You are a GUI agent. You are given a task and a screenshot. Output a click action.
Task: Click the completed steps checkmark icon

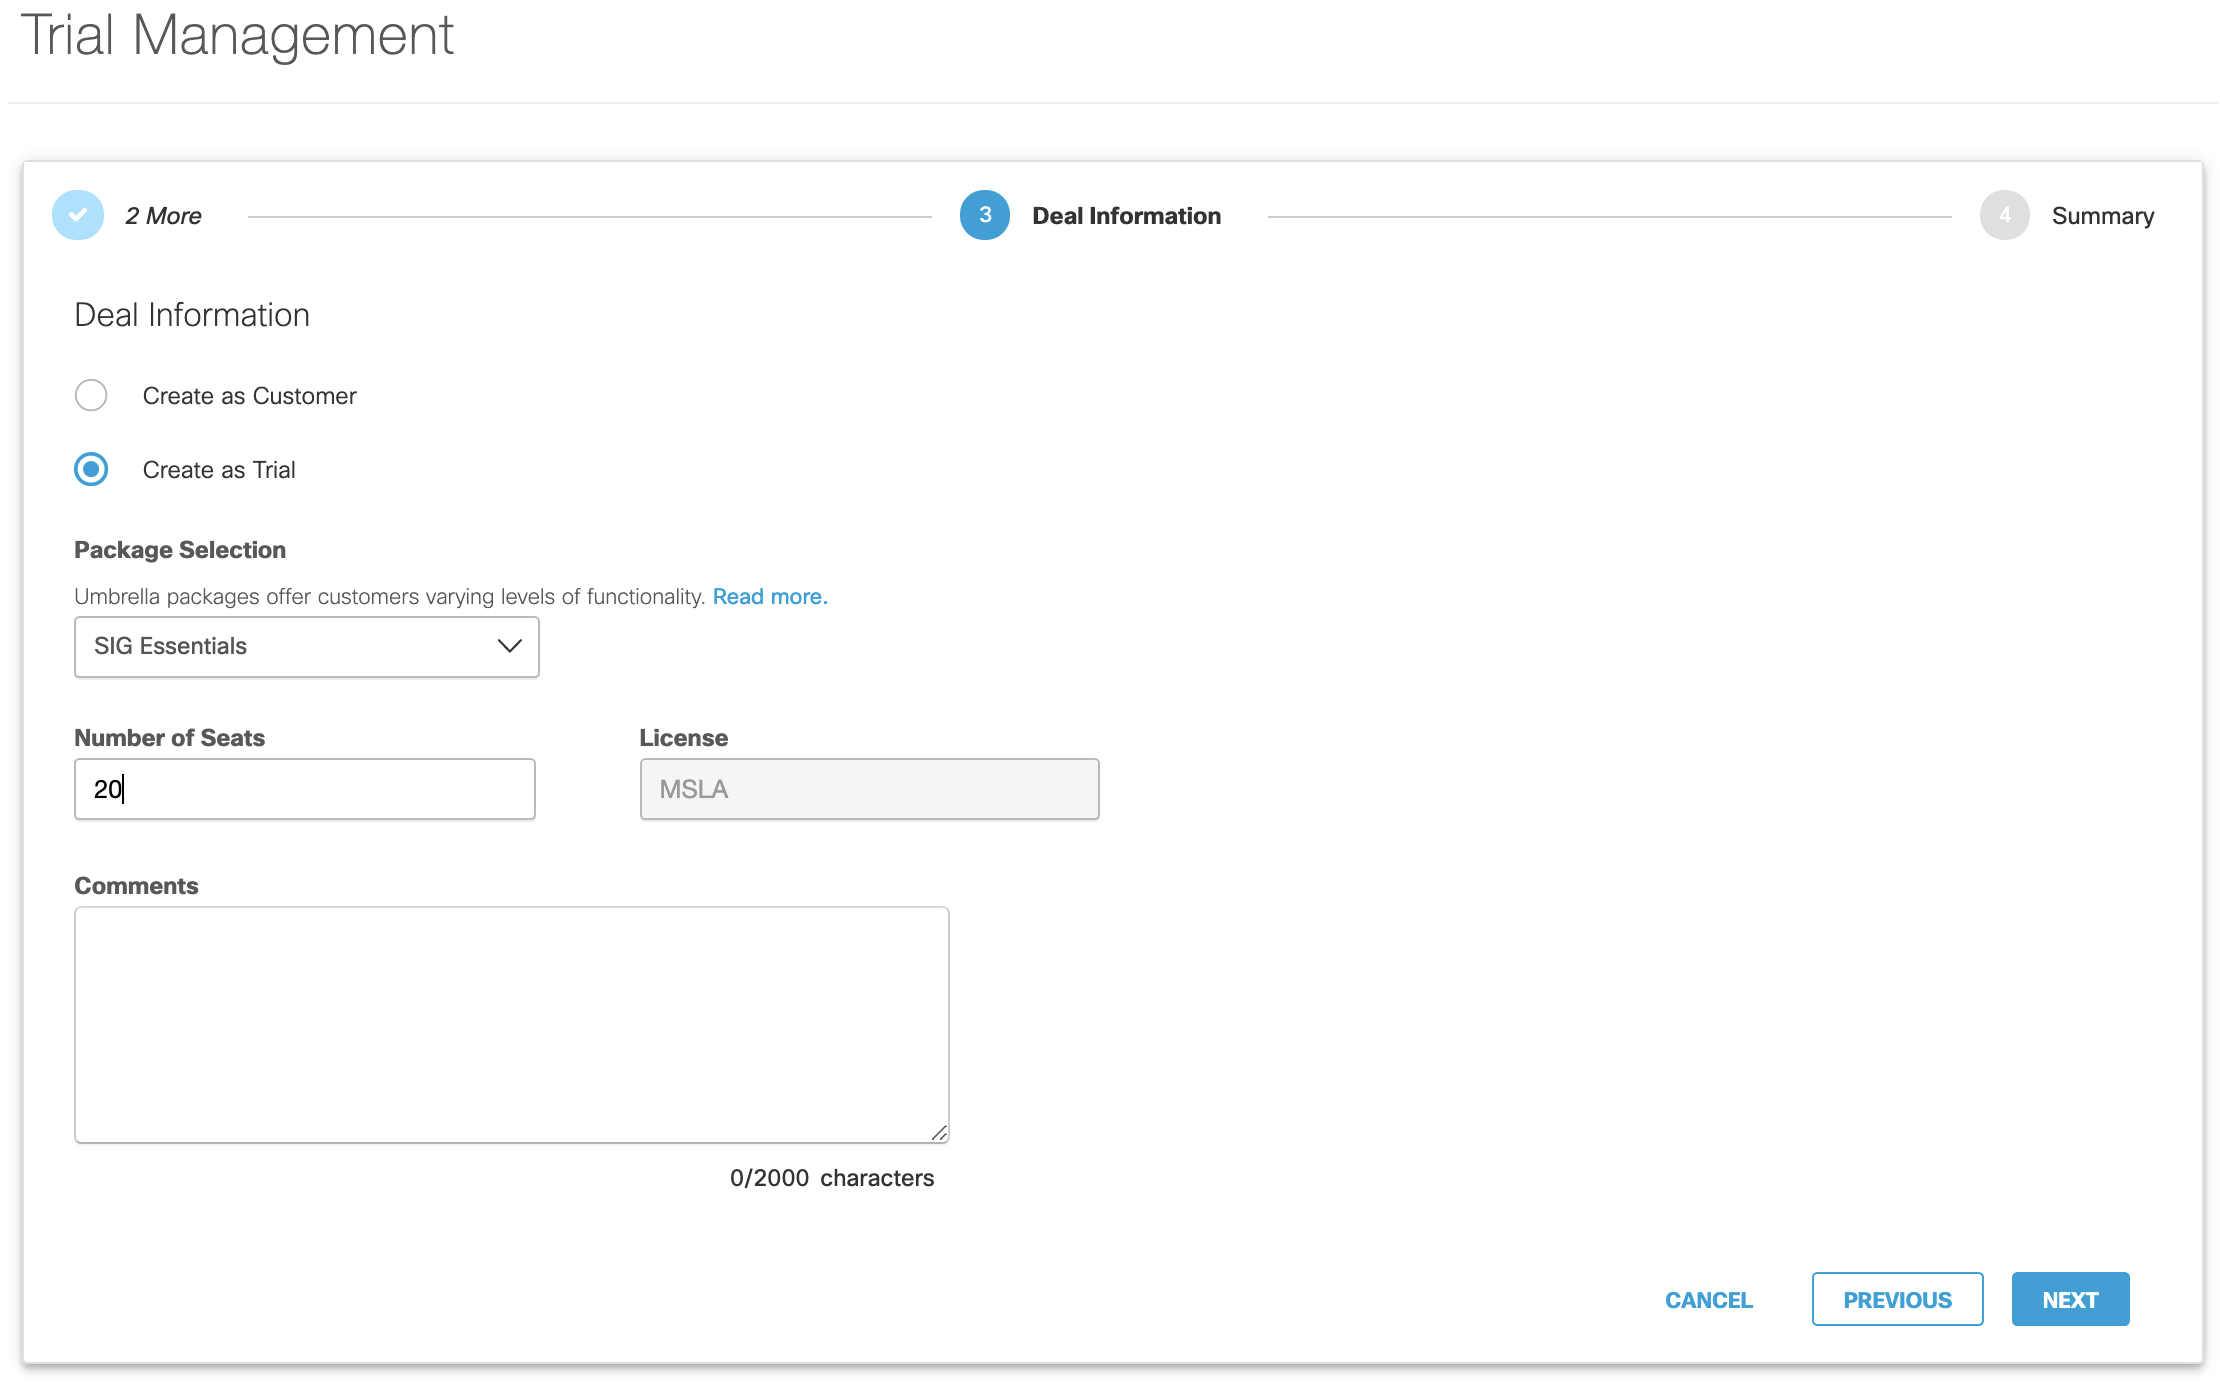(x=78, y=215)
